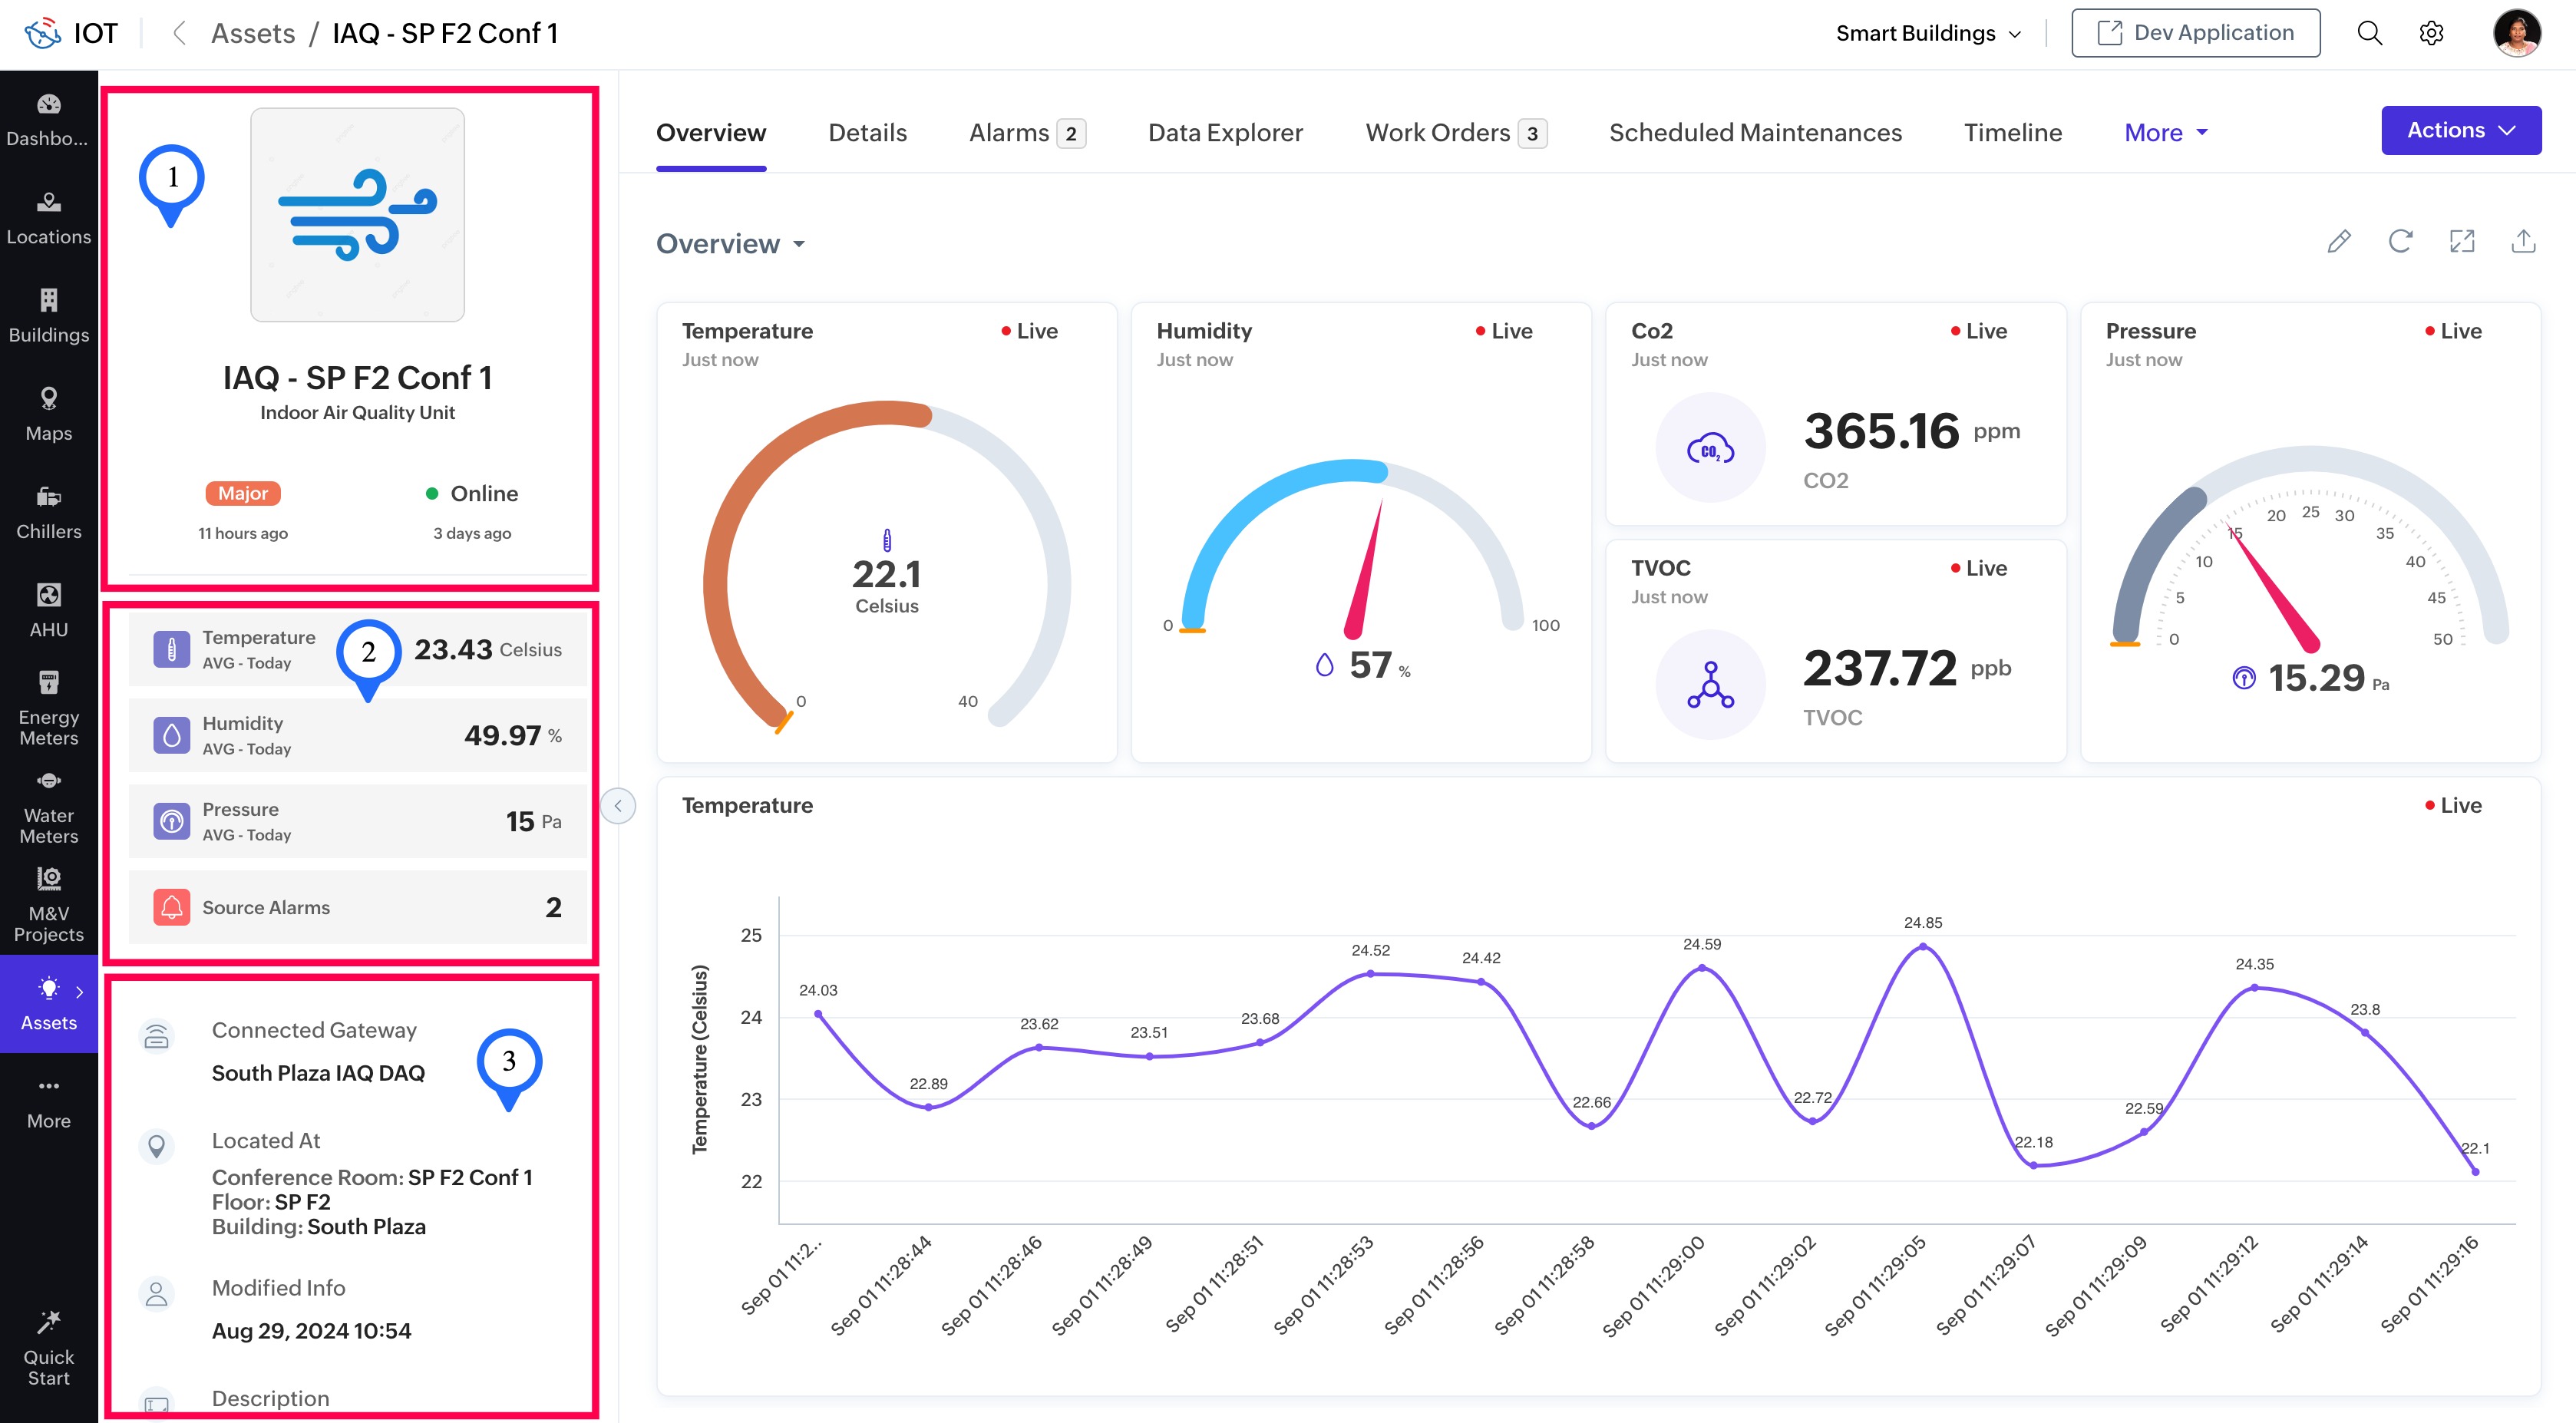Open Chillers in the sidebar
This screenshot has width=2576, height=1423.
coord(48,512)
